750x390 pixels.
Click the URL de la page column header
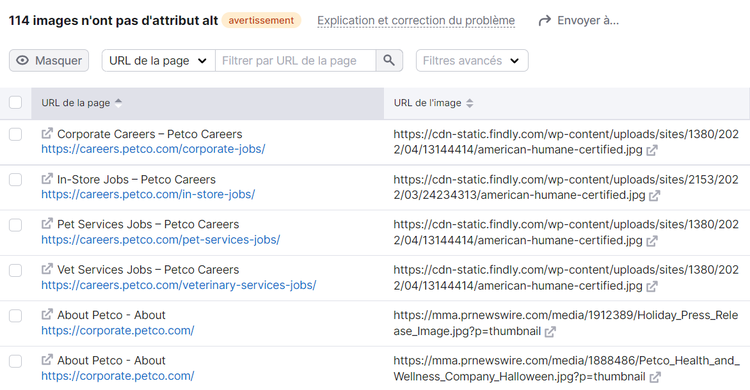pyautogui.click(x=208, y=103)
